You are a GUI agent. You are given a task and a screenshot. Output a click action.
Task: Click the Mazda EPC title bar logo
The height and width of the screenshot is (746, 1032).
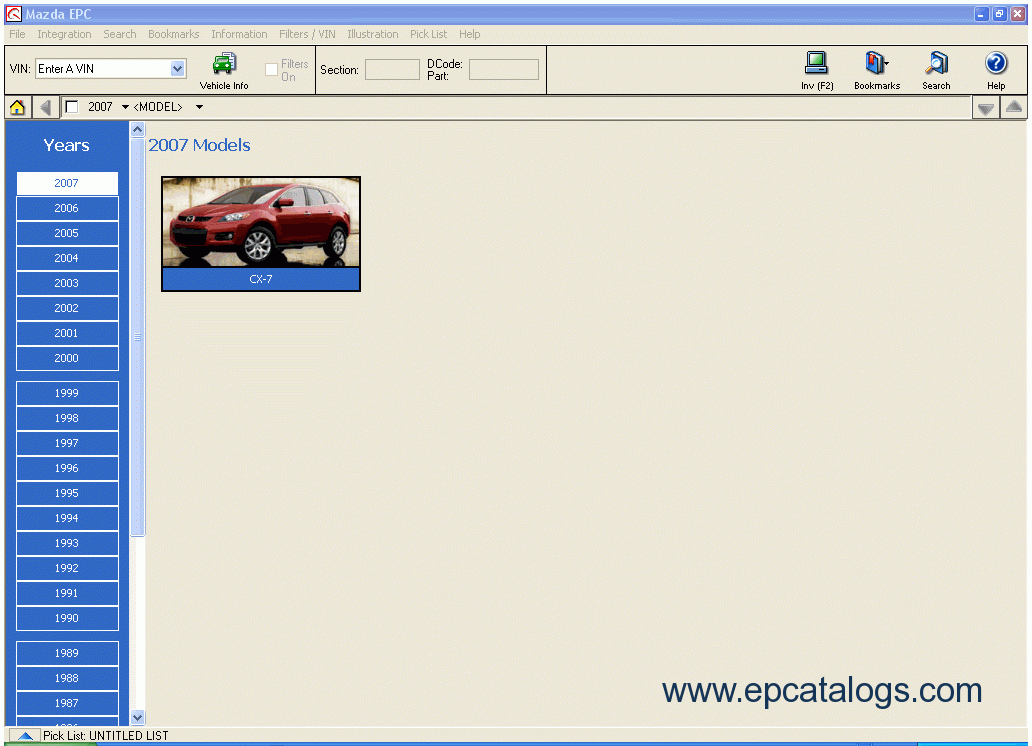[14, 14]
